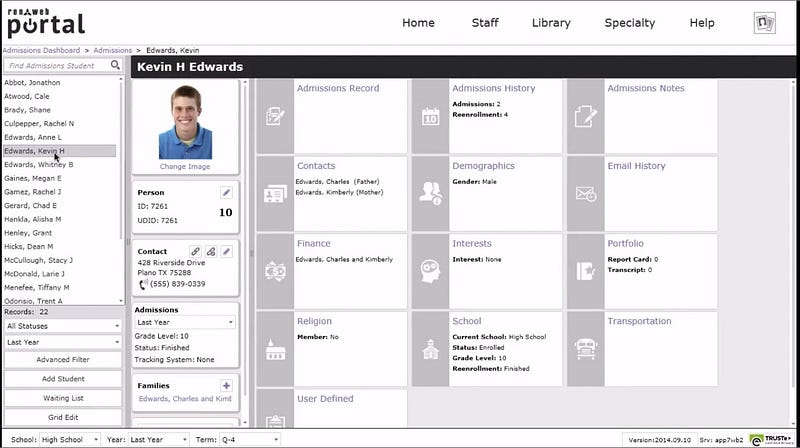Open the User Defined clipboard icon
This screenshot has height=448, width=800.
pos(275,420)
